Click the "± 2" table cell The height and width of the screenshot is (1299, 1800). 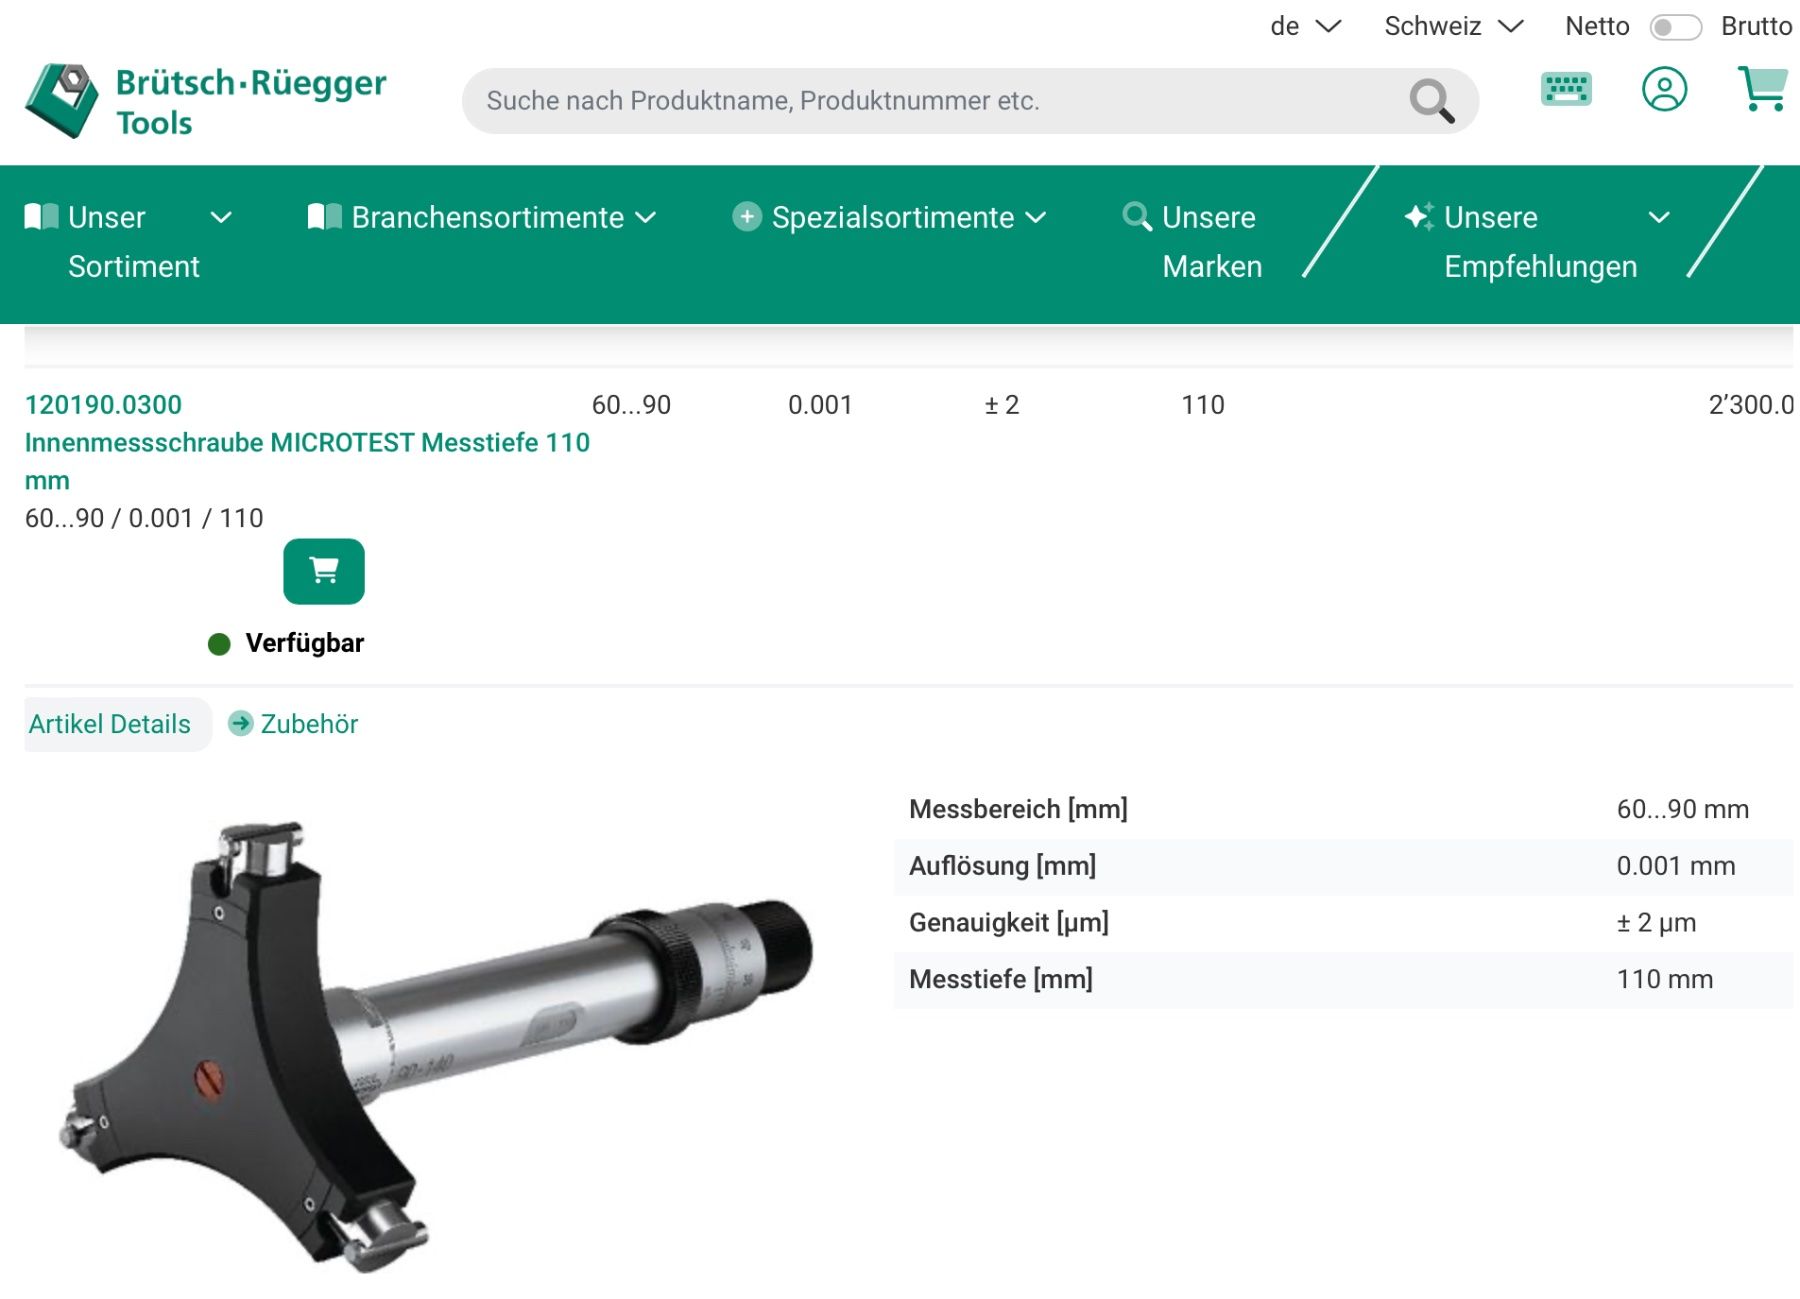(x=1002, y=405)
